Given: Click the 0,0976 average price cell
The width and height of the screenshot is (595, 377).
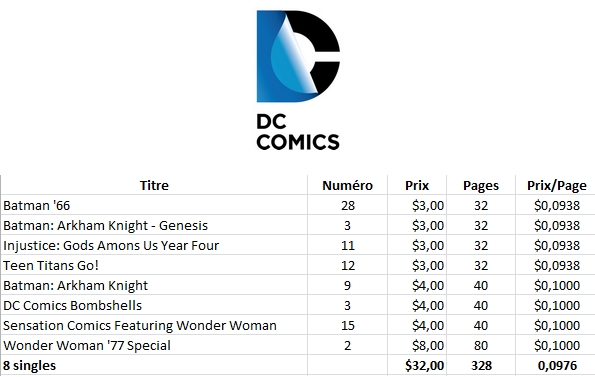Looking at the screenshot, I should pos(556,365).
